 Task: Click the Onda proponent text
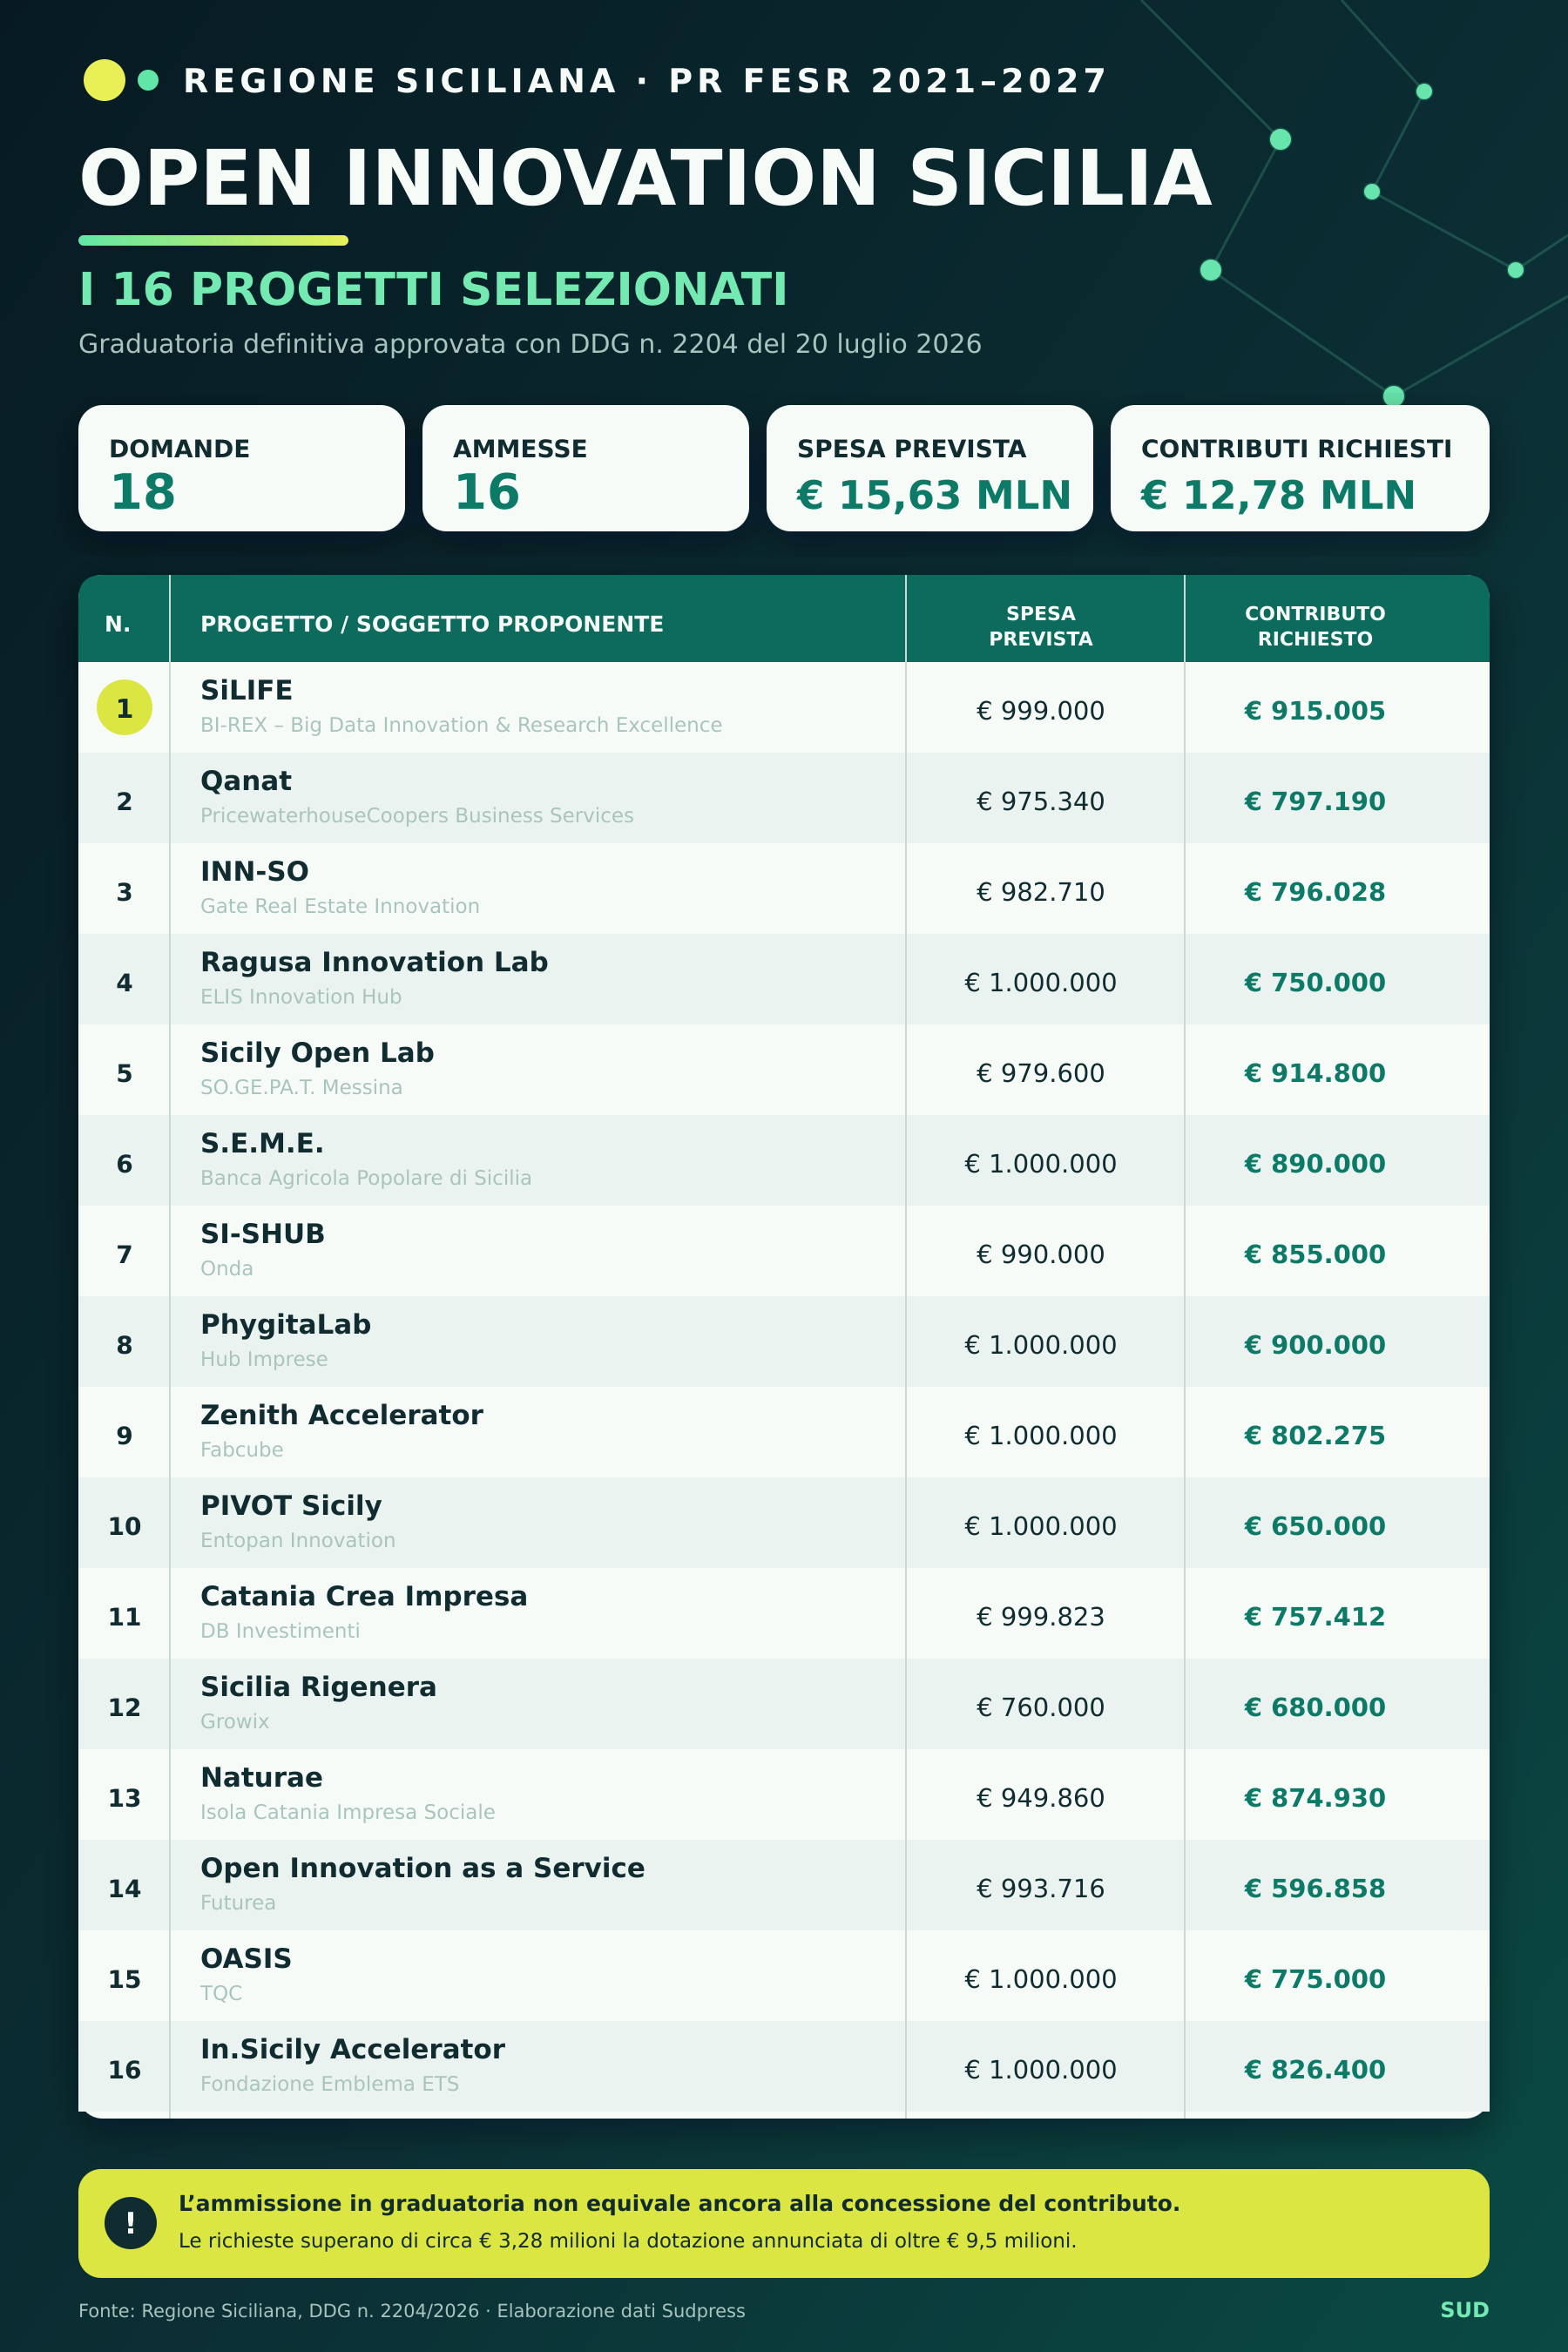point(227,1268)
